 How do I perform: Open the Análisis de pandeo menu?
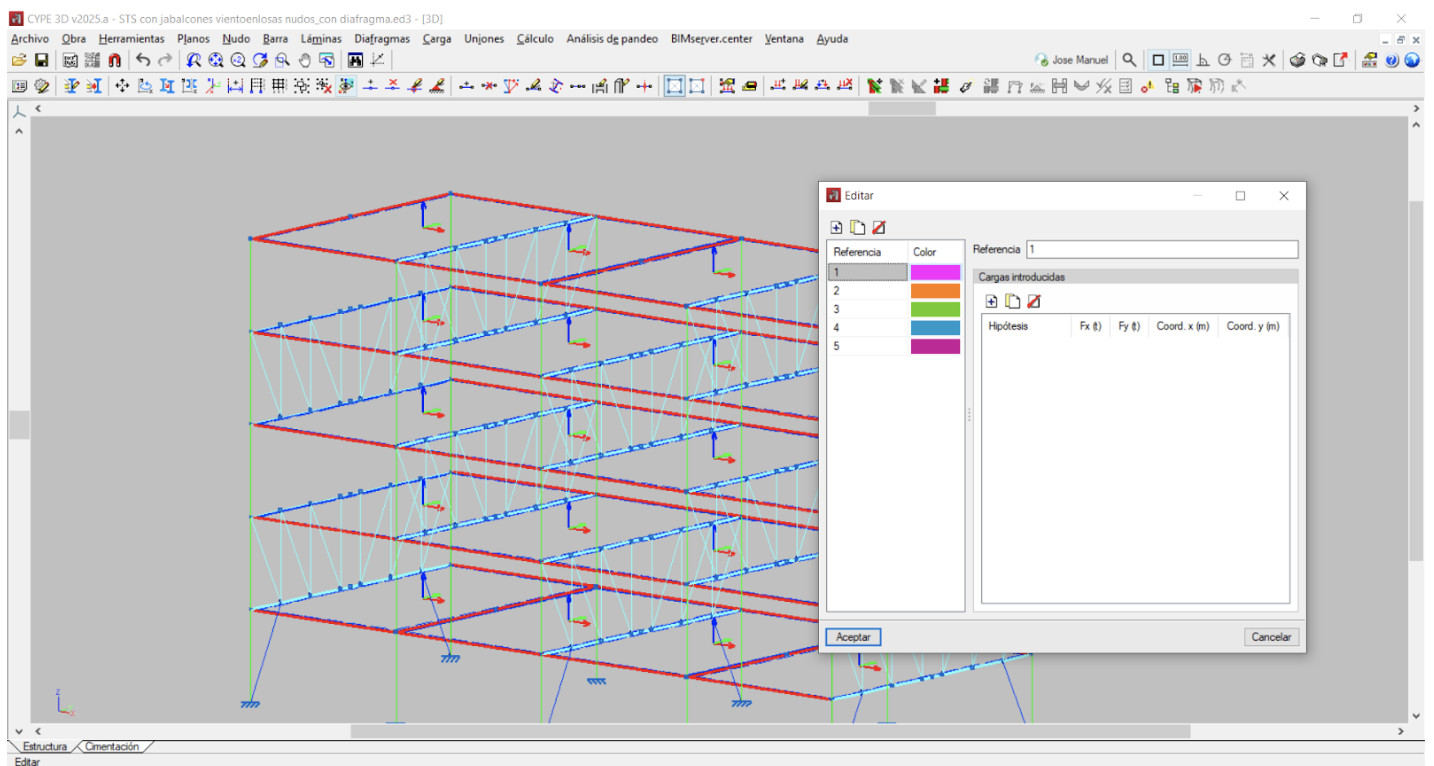click(x=612, y=39)
